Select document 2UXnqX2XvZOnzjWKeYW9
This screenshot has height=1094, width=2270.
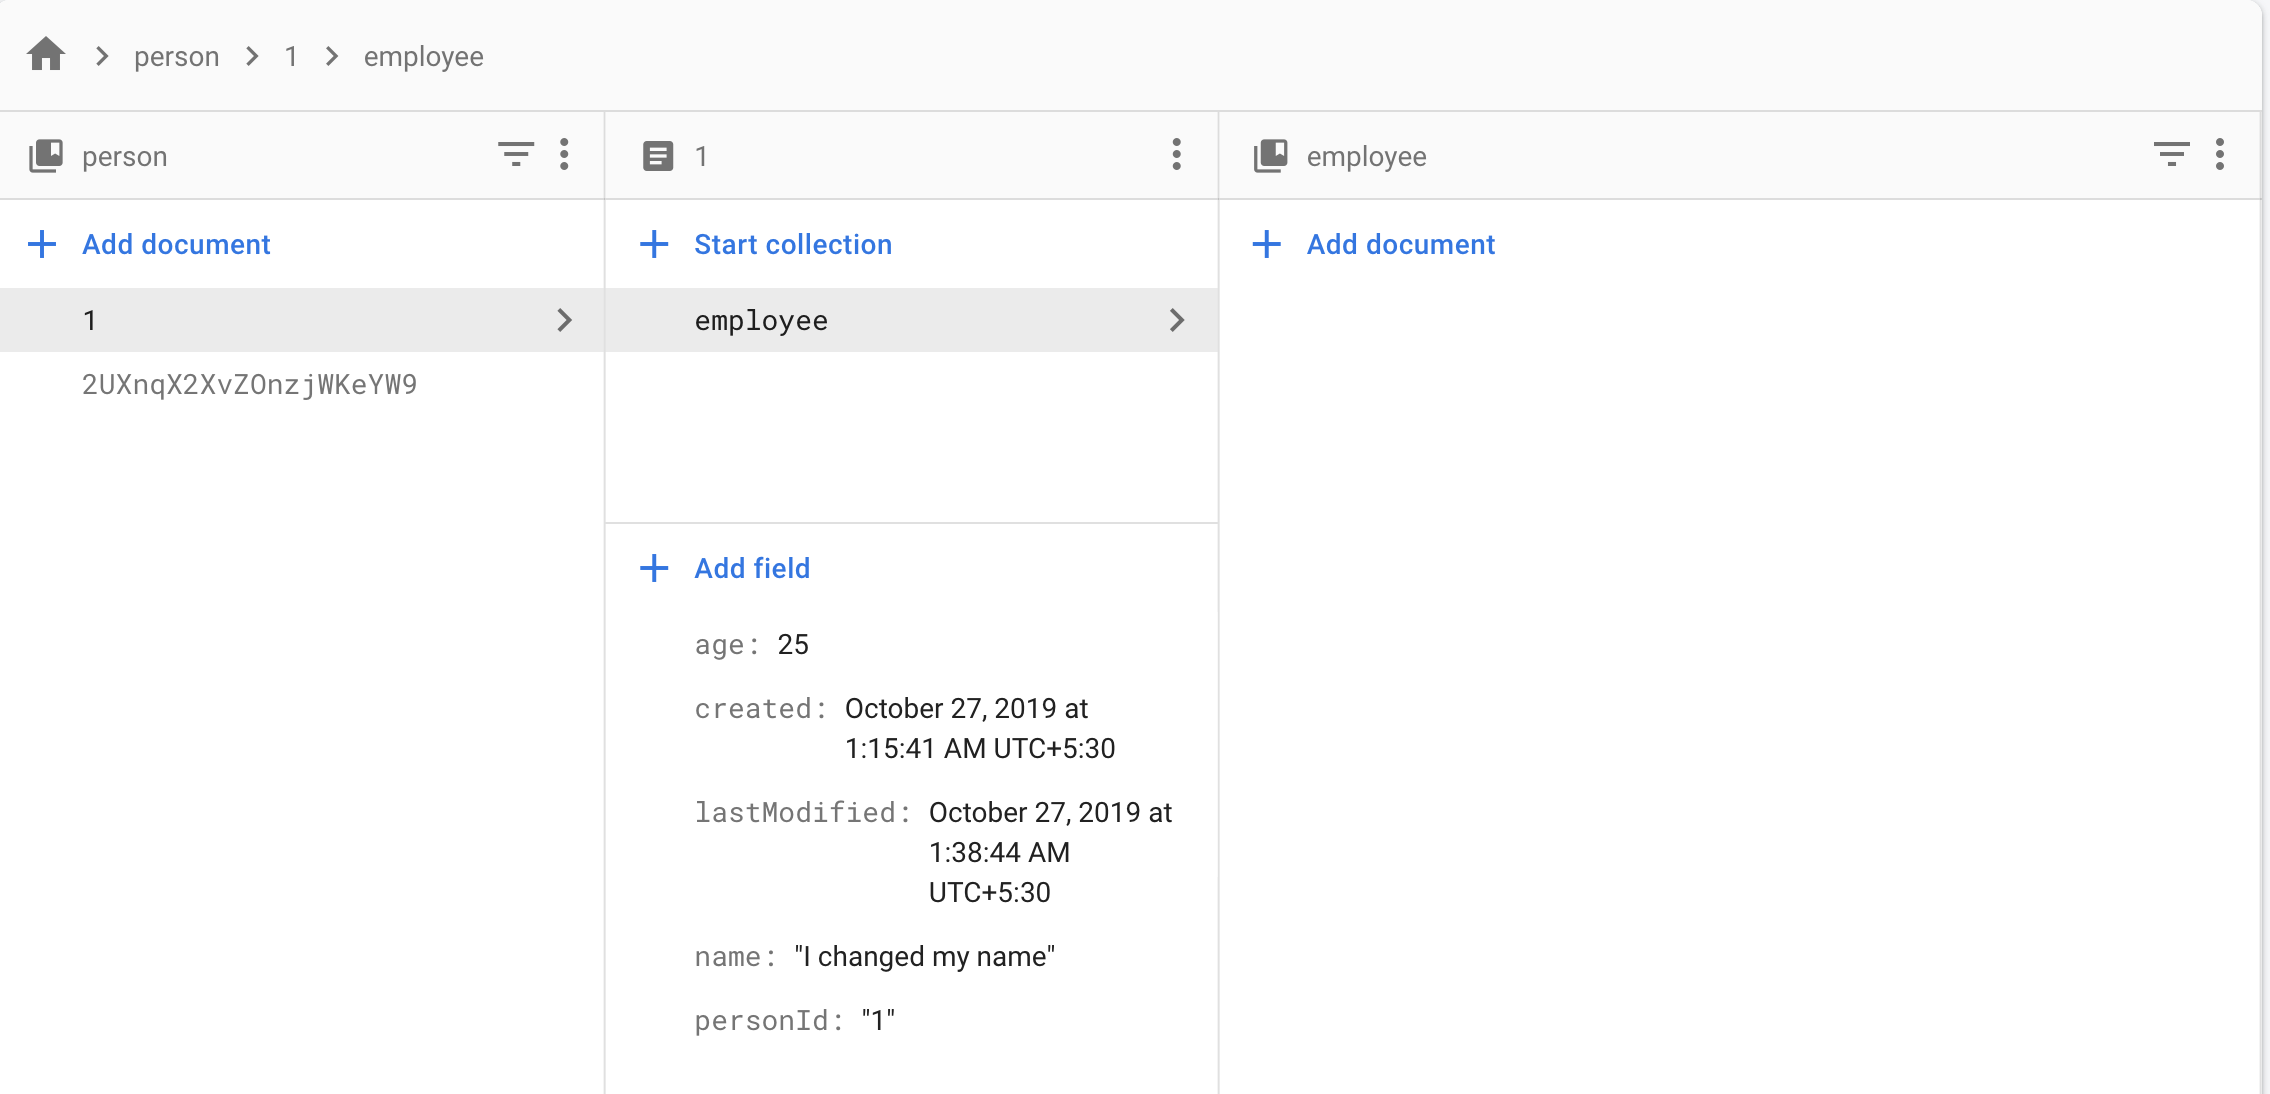(249, 384)
